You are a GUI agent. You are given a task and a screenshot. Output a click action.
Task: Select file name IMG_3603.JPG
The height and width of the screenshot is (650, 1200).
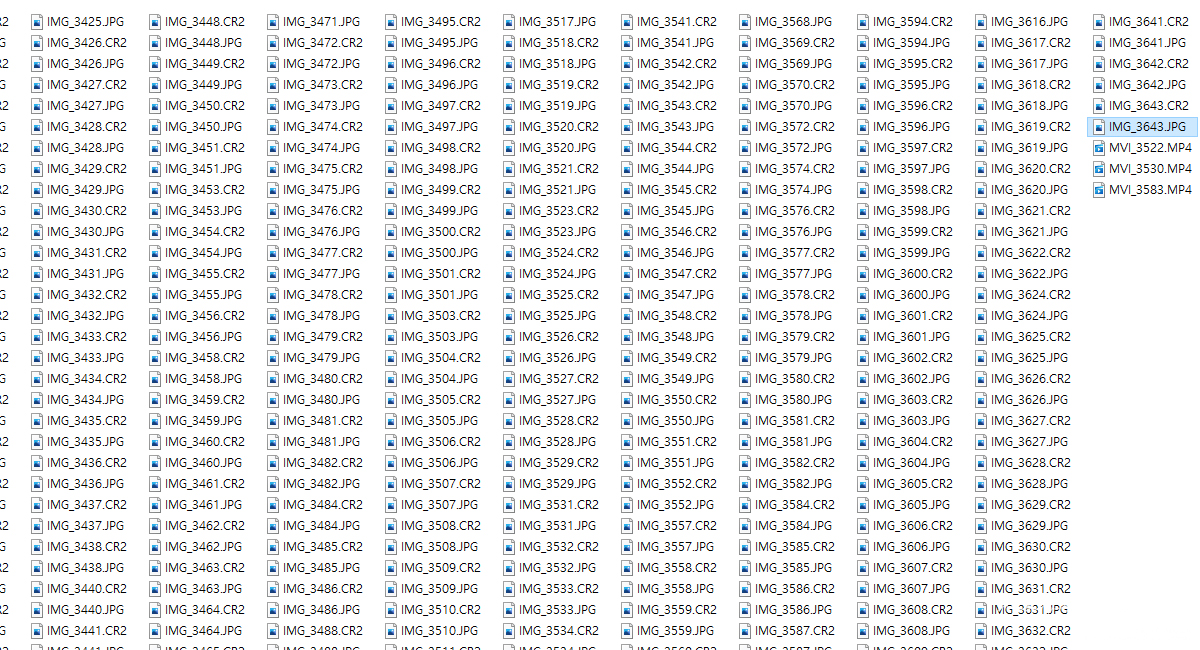[912, 420]
